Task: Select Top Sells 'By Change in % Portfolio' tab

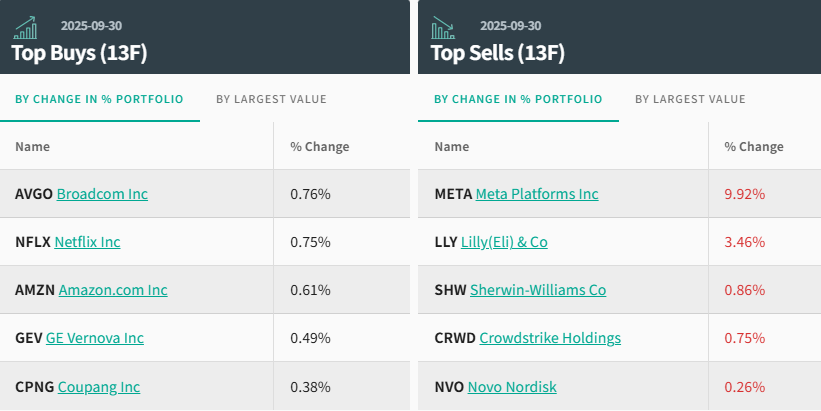Action: click(x=518, y=99)
